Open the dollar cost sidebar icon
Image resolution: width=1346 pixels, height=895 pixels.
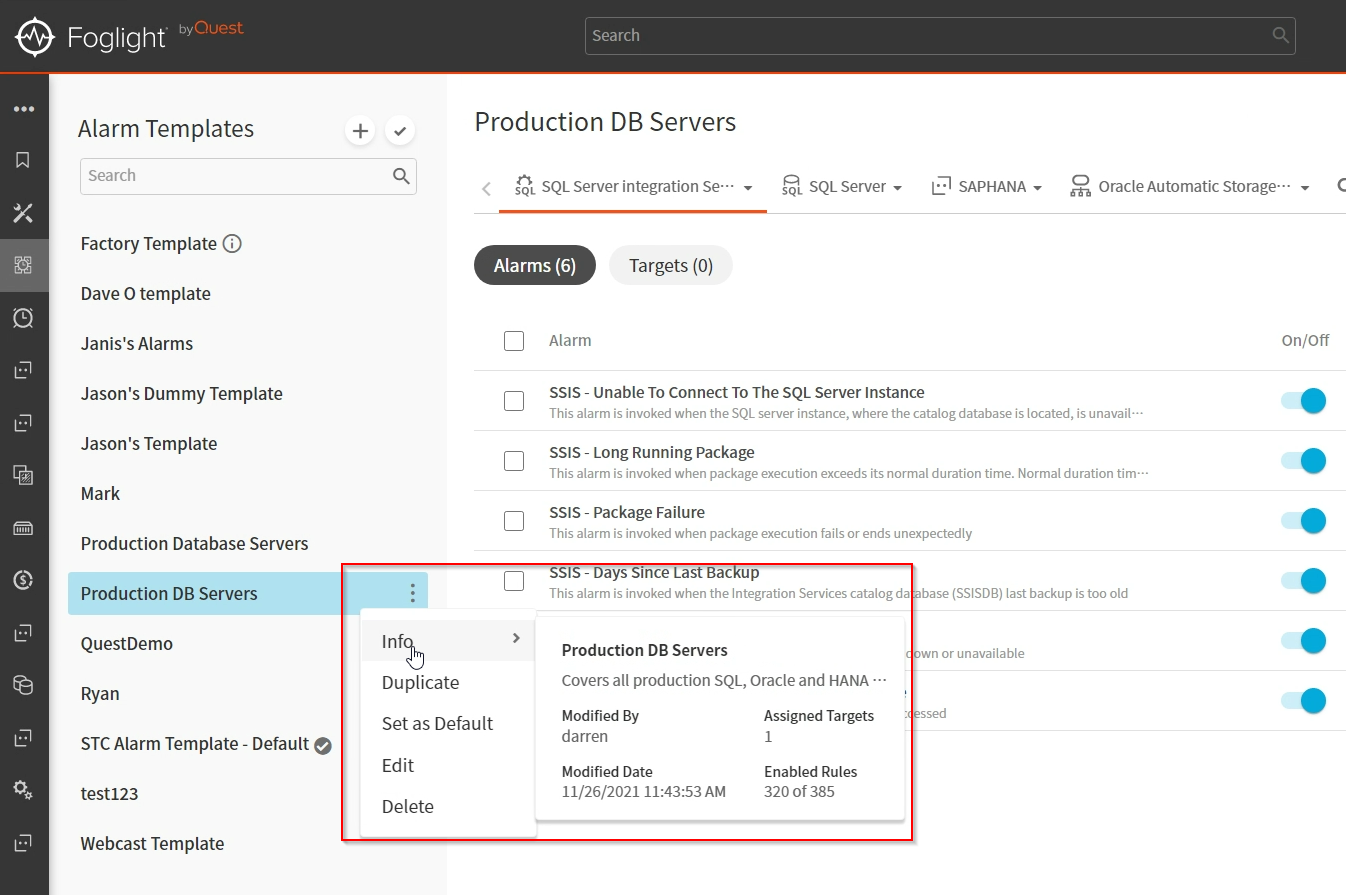24,579
